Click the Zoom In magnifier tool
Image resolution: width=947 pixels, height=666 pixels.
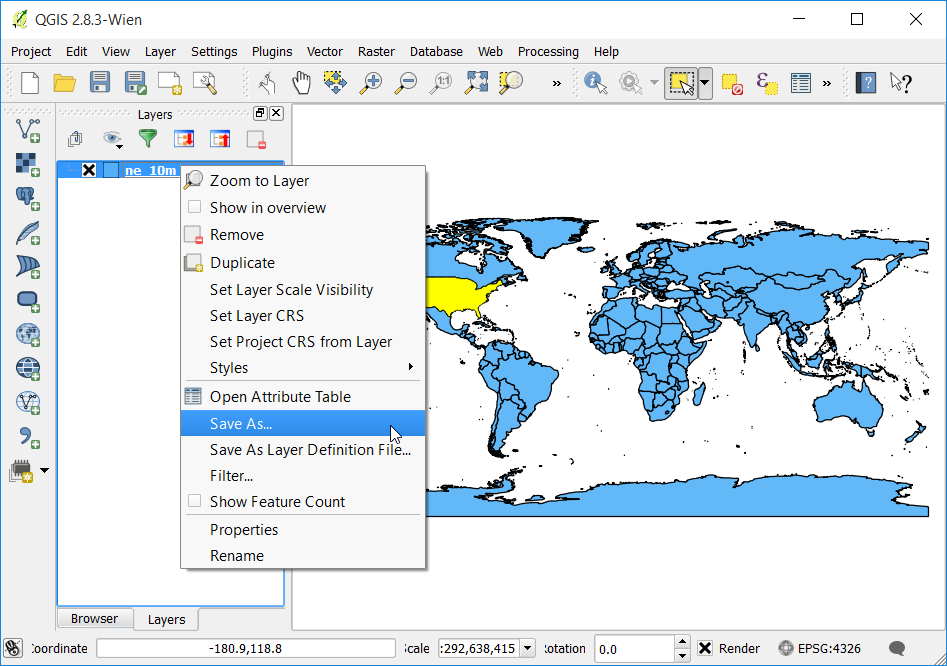(x=370, y=83)
